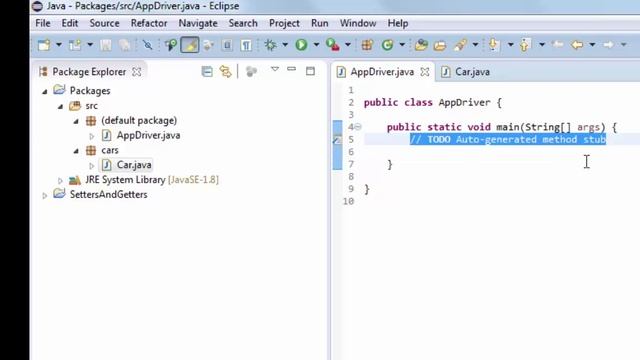The image size is (640, 360).
Task: Close the Package Explorer view
Action: click(x=137, y=72)
